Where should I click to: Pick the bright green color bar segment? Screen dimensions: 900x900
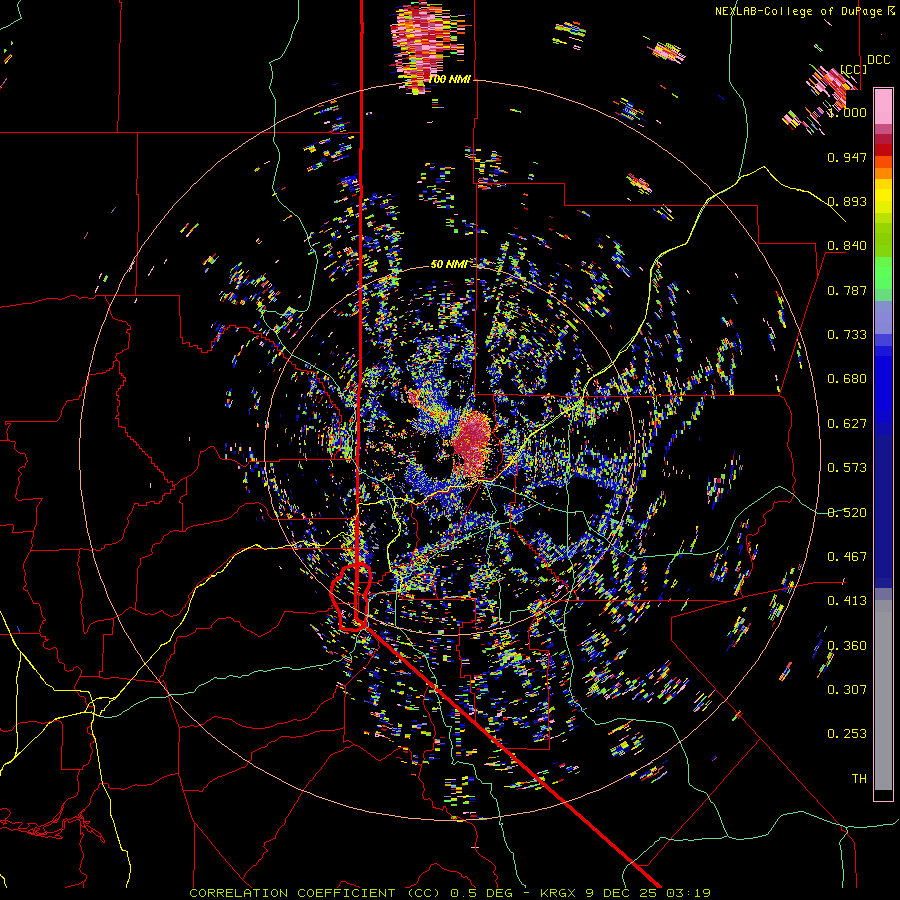tap(883, 273)
